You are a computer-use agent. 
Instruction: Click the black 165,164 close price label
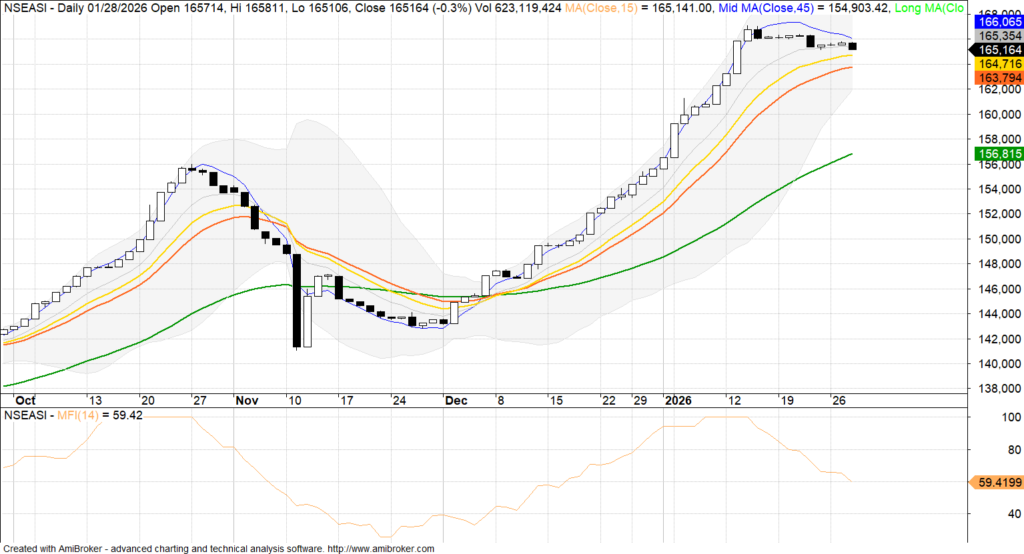coord(995,50)
